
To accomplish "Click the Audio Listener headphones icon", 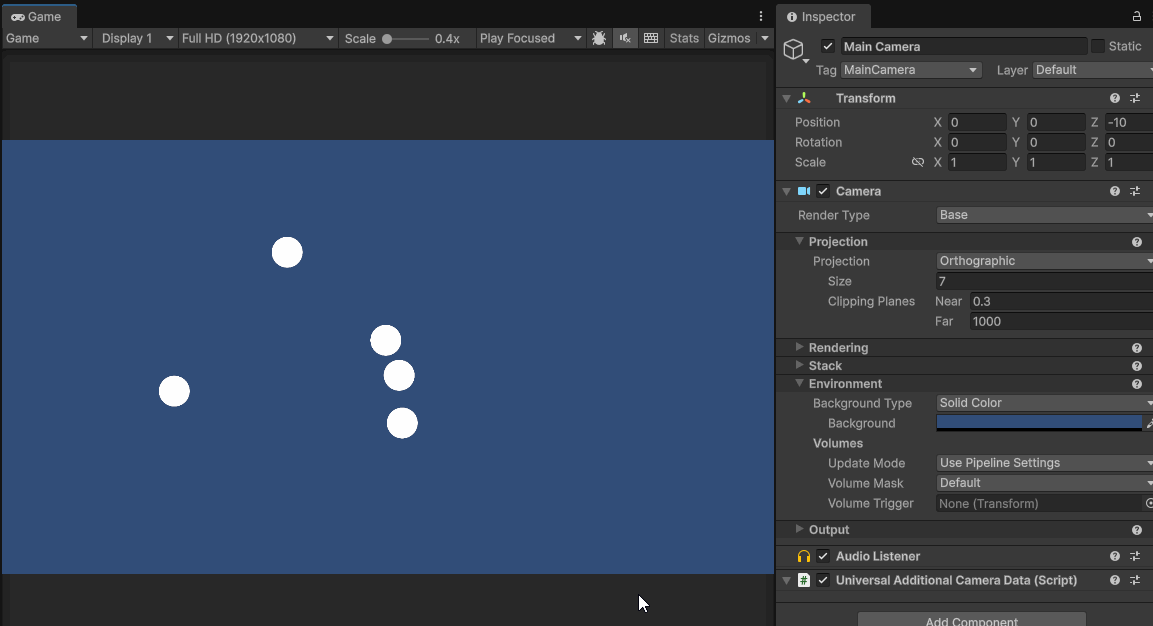I will (804, 557).
